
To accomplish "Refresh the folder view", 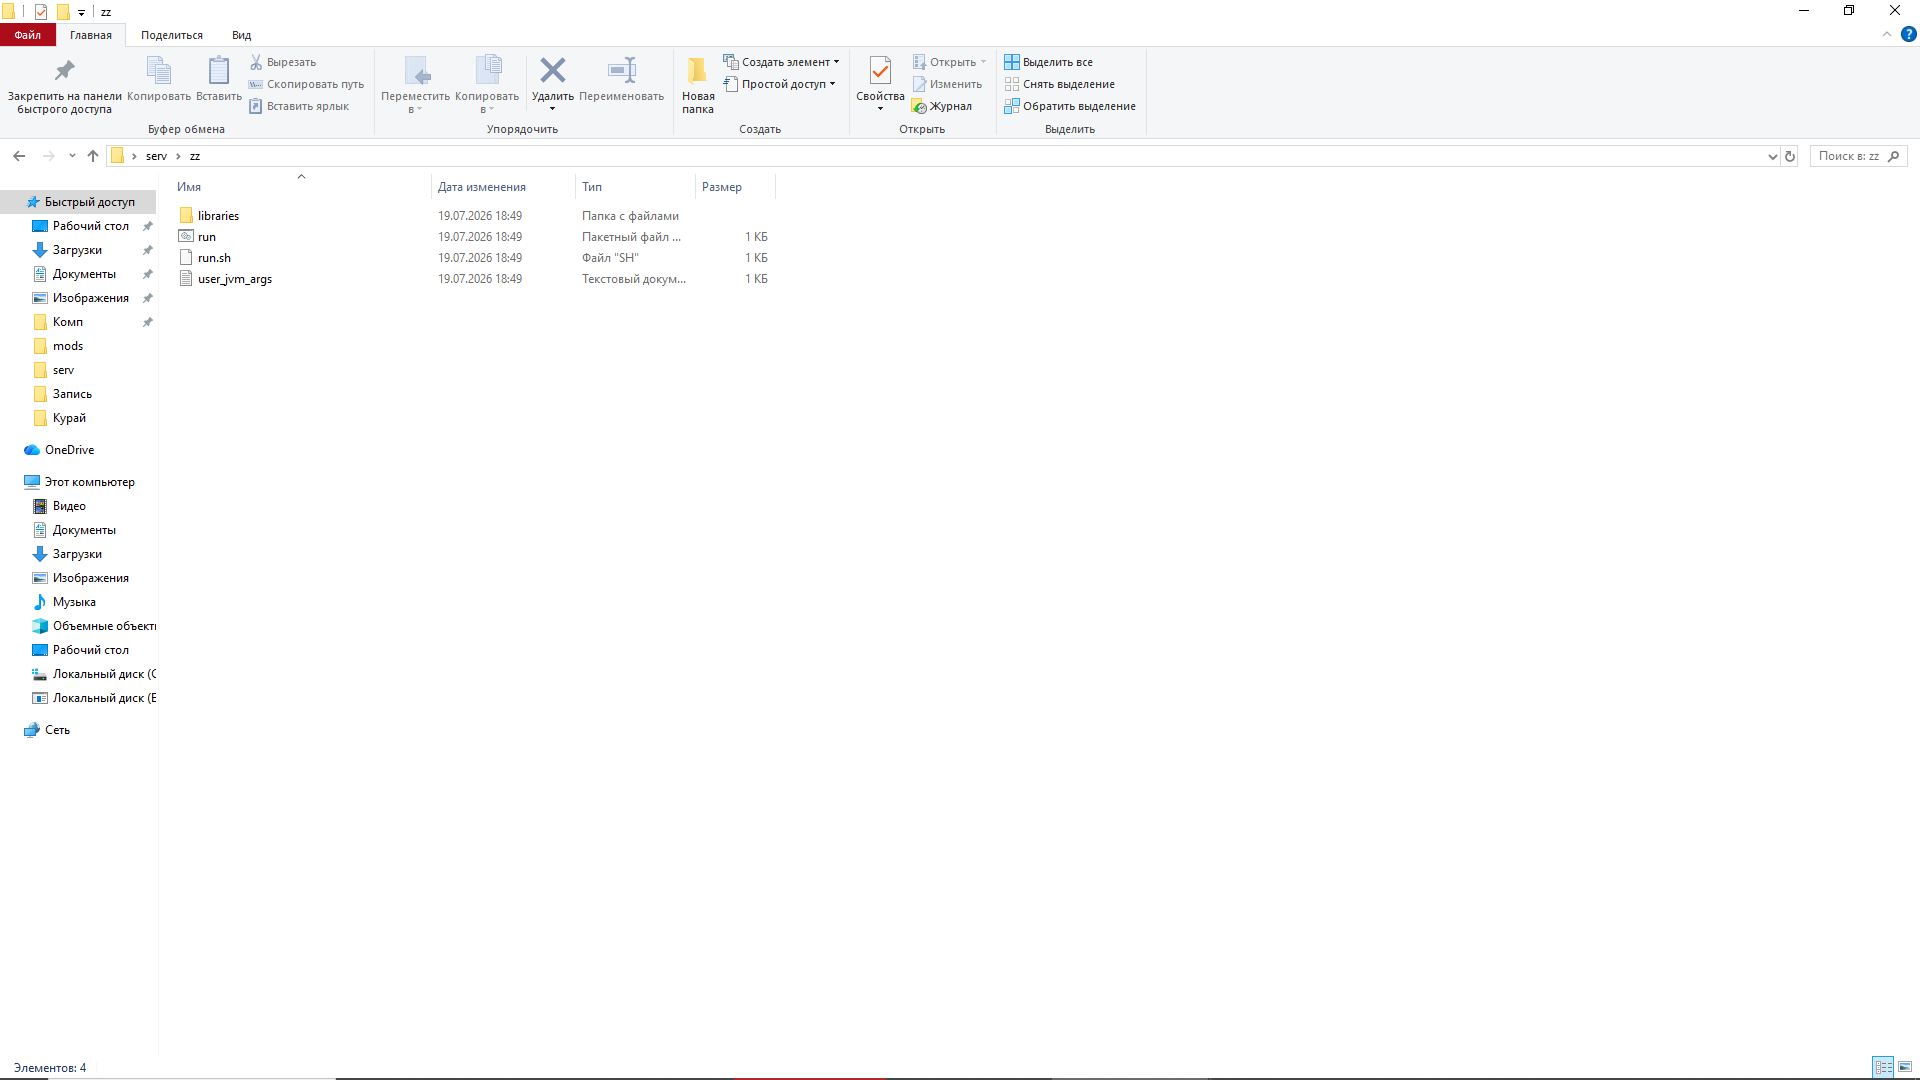I will click(x=1790, y=156).
